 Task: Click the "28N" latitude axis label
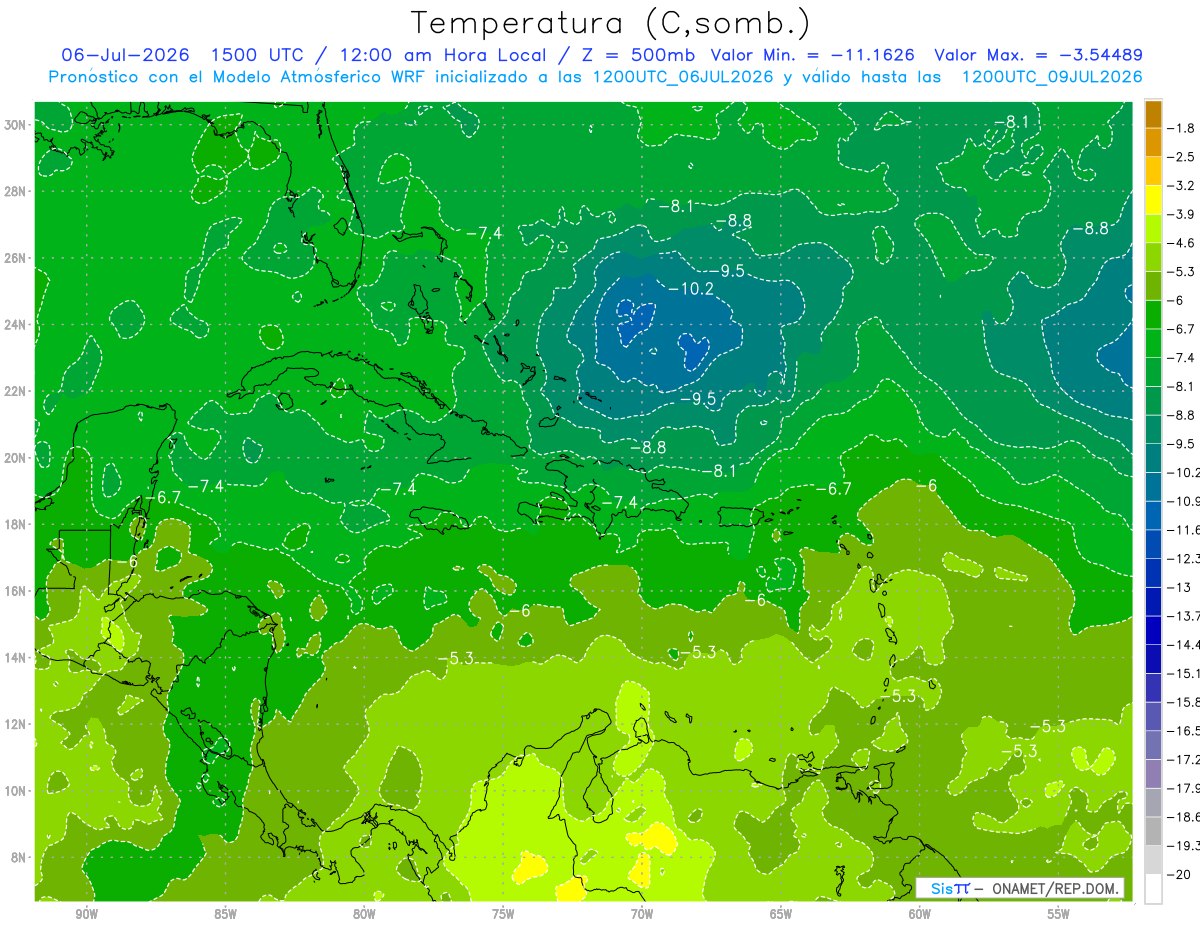(x=17, y=191)
